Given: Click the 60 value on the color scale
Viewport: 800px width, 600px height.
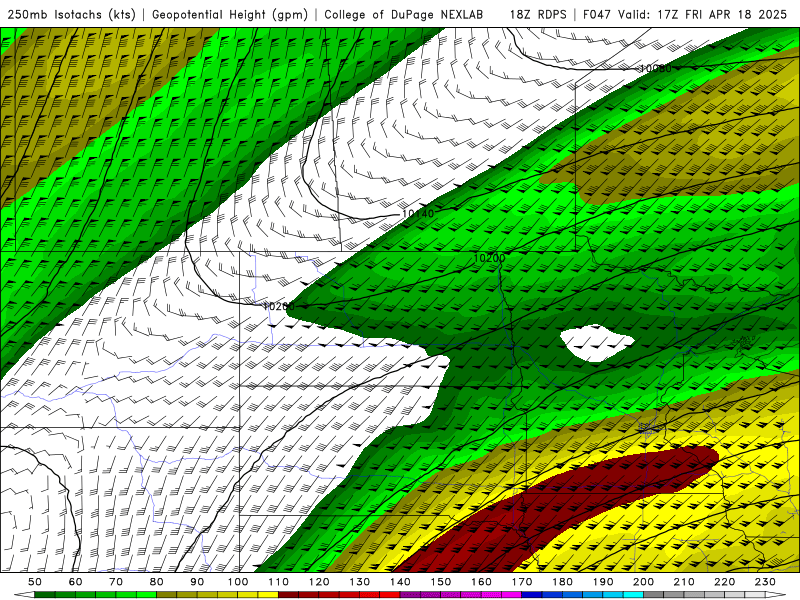Looking at the screenshot, I should pos(76,582).
